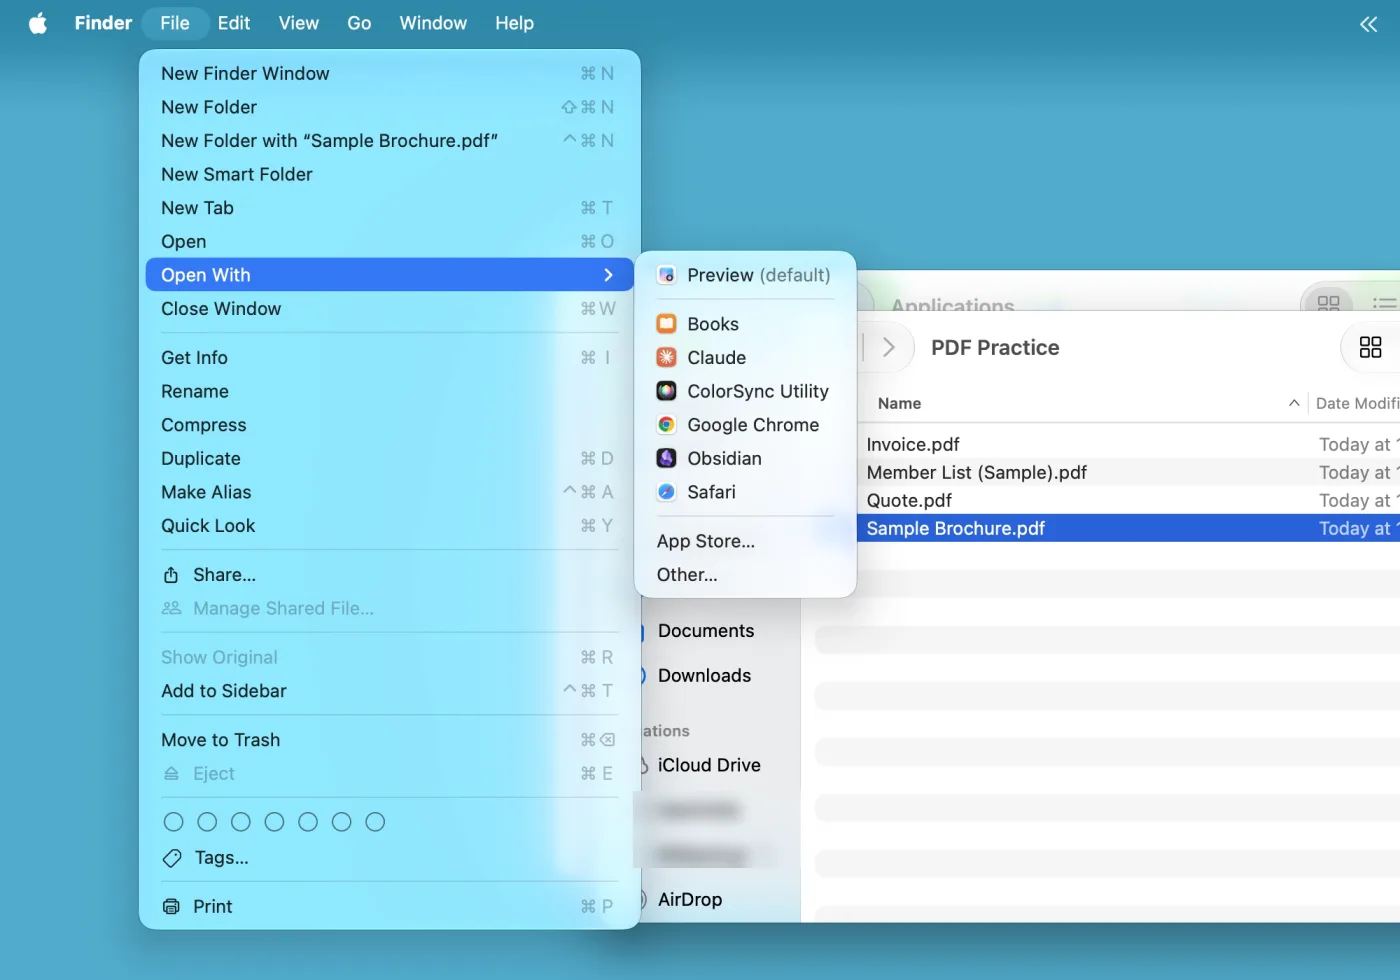Open the Edit menu

234,23
